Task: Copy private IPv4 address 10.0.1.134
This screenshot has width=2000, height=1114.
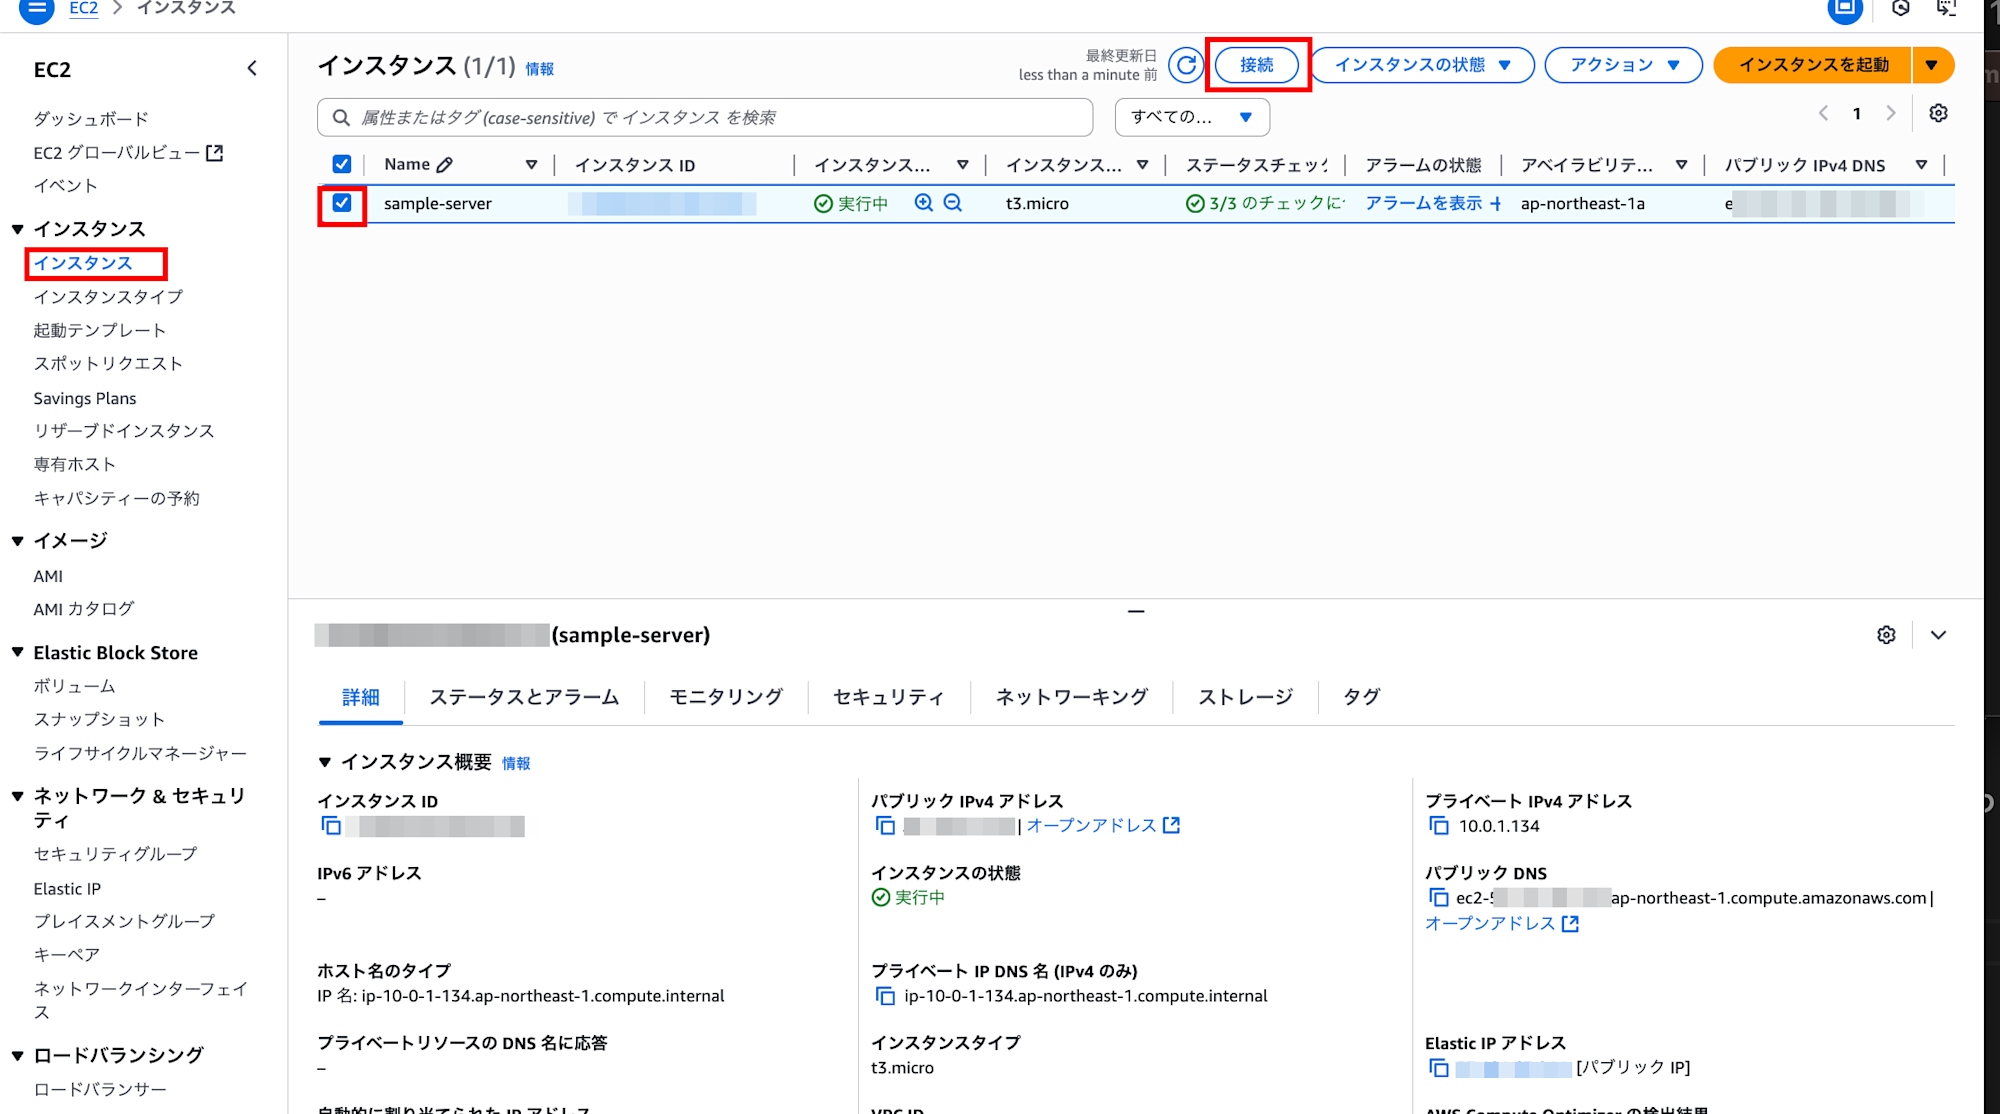Action: (1439, 826)
